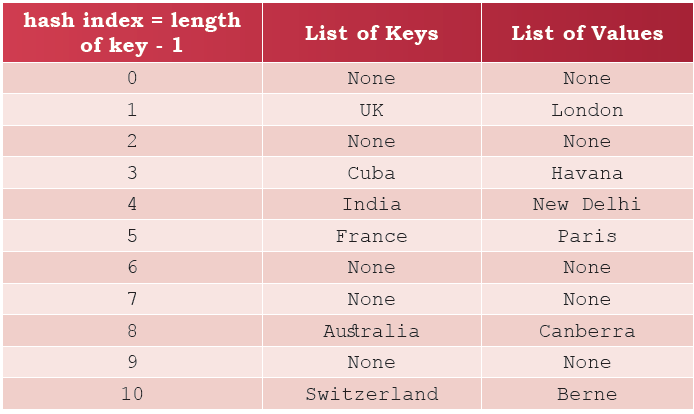Click the 'hash index = length of key - 1' header
The height and width of the screenshot is (414, 694).
click(x=132, y=32)
